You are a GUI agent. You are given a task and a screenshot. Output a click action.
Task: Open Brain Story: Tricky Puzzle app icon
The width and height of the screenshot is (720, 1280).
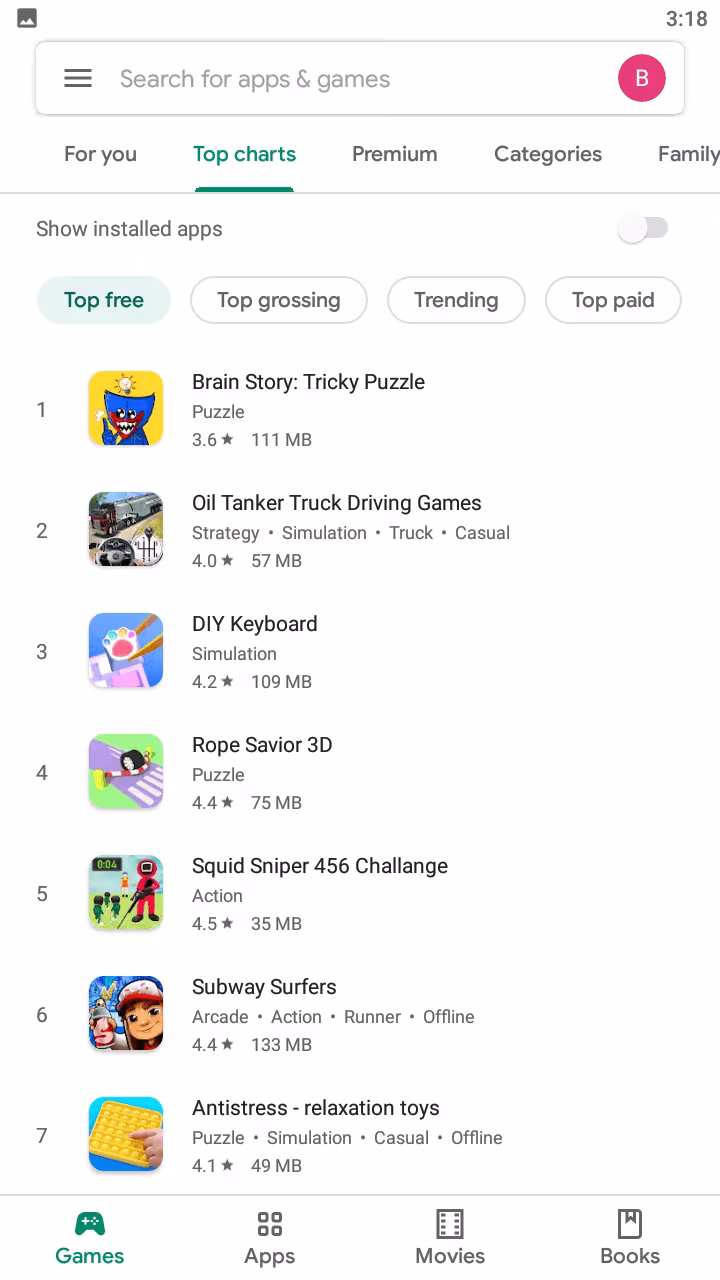(126, 409)
